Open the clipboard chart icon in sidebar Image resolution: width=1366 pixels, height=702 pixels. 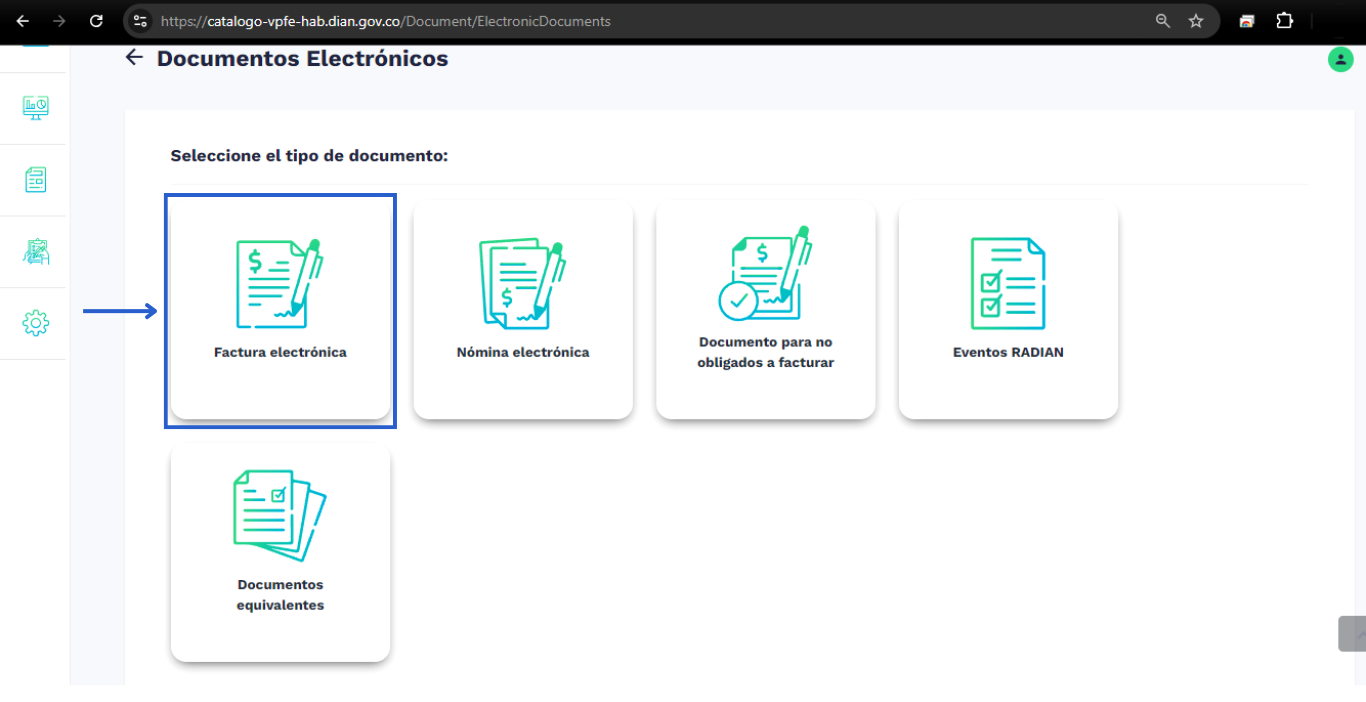[35, 252]
